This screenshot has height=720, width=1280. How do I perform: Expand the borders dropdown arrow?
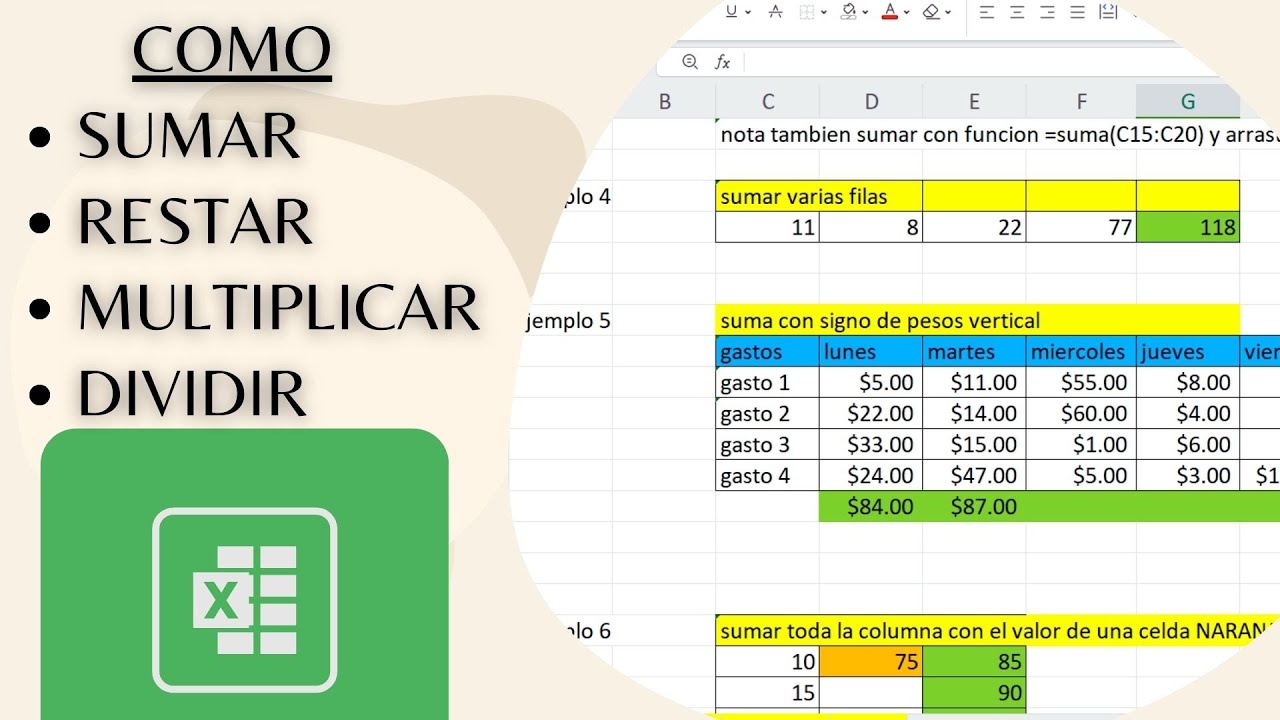pyautogui.click(x=824, y=12)
